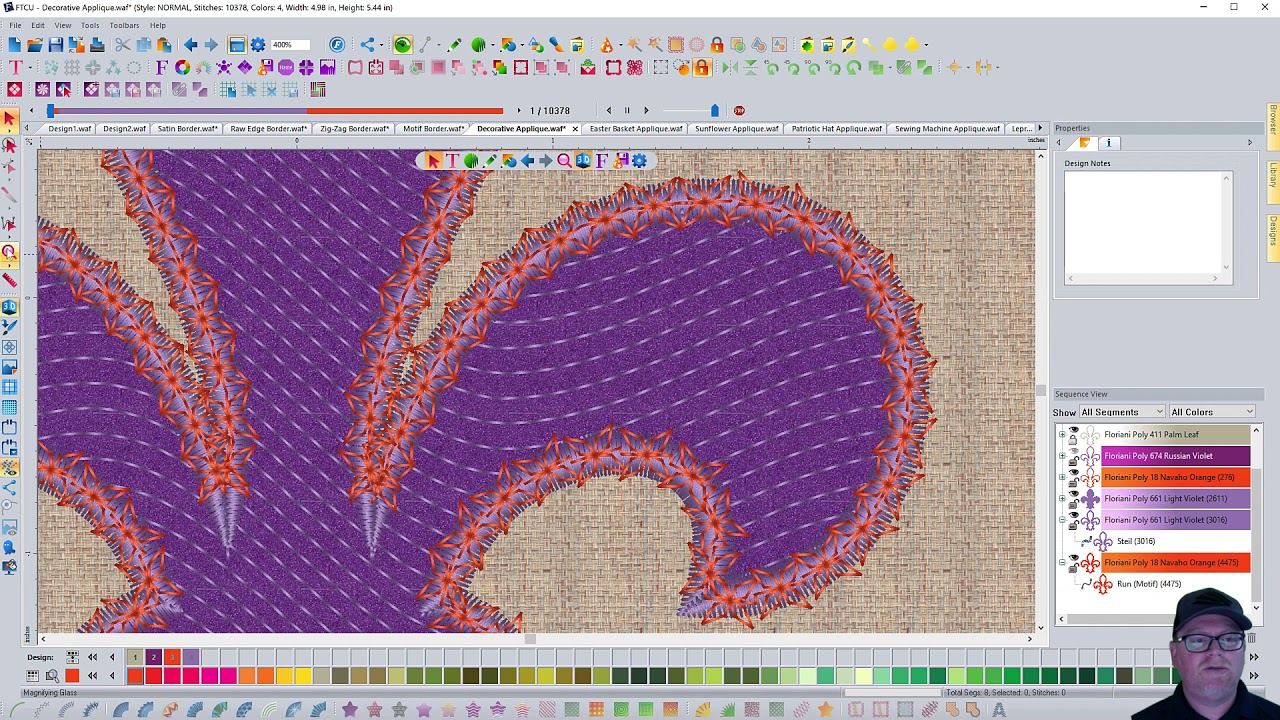Expand the Russian Violet tree node
This screenshot has height=720, width=1280.
coord(1062,456)
